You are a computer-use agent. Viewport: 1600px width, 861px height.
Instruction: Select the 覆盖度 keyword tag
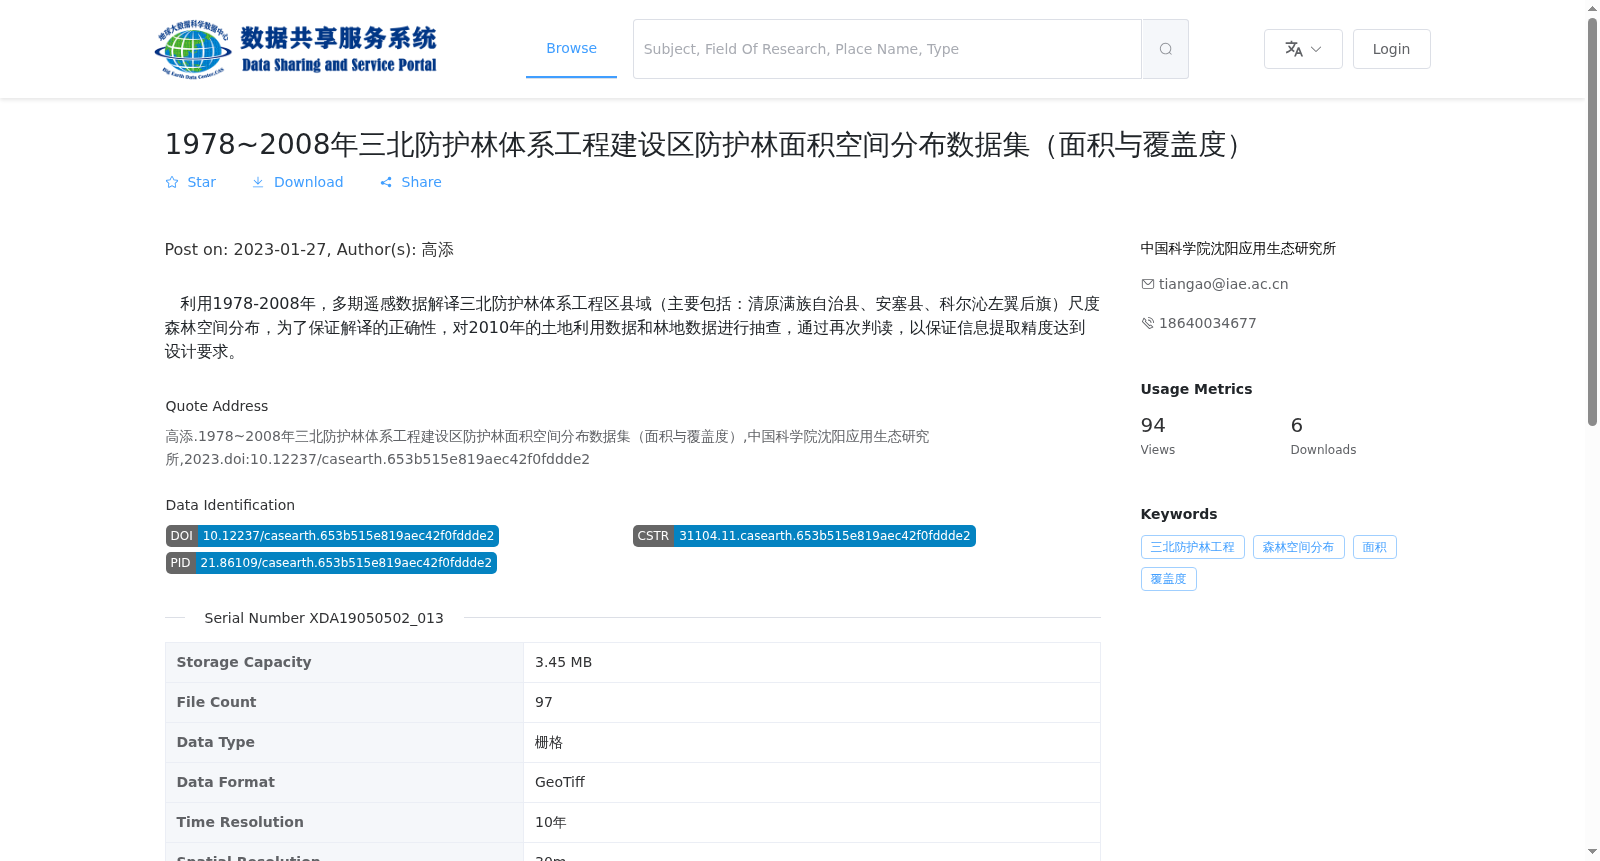coord(1168,579)
